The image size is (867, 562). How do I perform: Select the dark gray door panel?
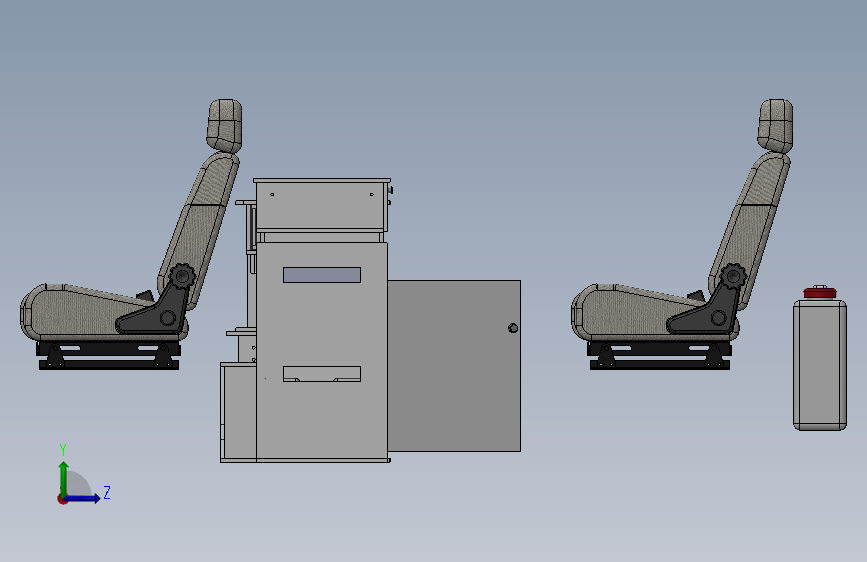(454, 366)
